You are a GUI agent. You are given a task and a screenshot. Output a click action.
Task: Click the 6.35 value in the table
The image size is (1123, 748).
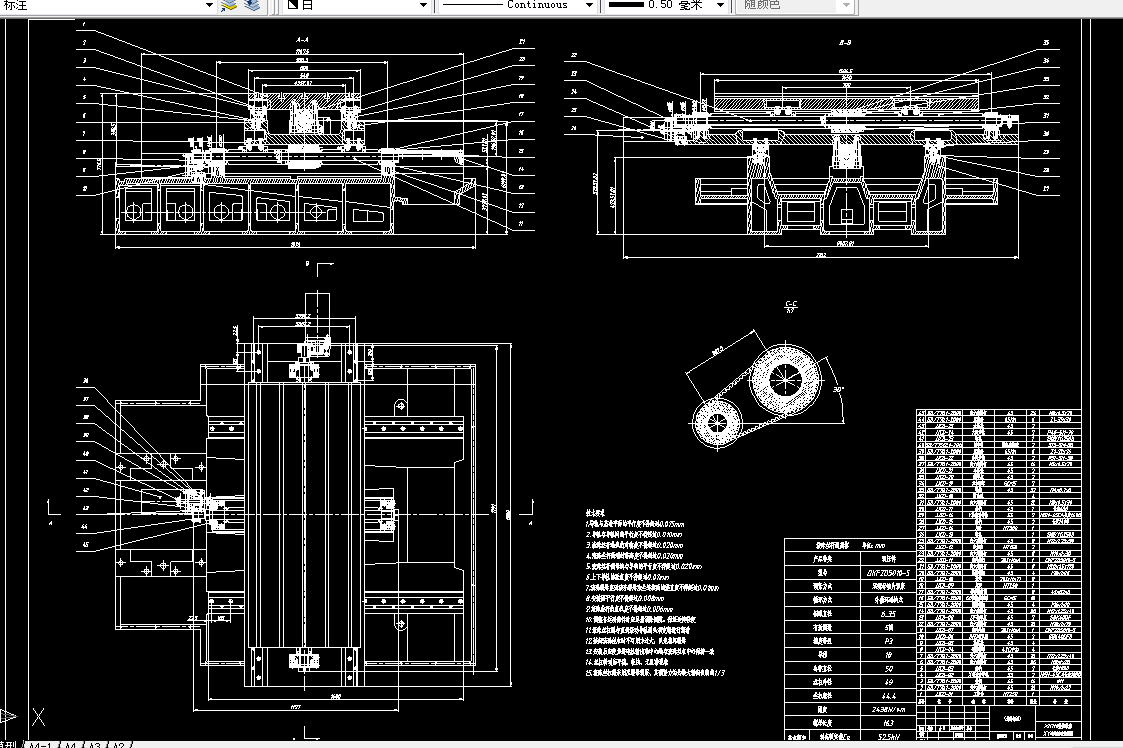click(x=888, y=614)
